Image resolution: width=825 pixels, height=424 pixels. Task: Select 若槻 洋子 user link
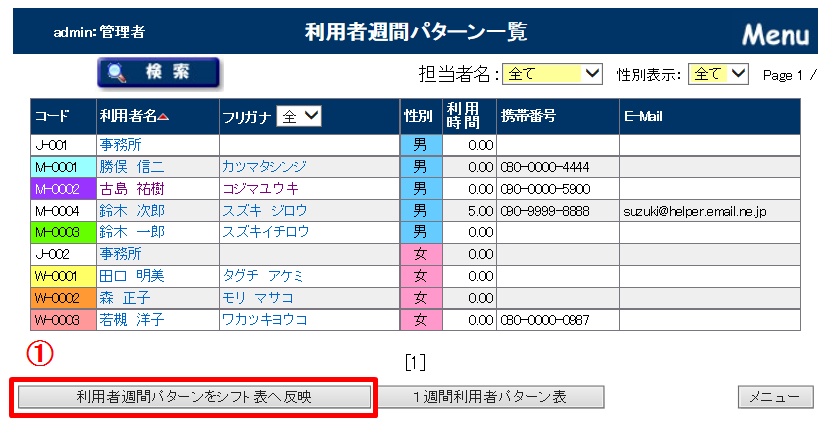coord(131,320)
